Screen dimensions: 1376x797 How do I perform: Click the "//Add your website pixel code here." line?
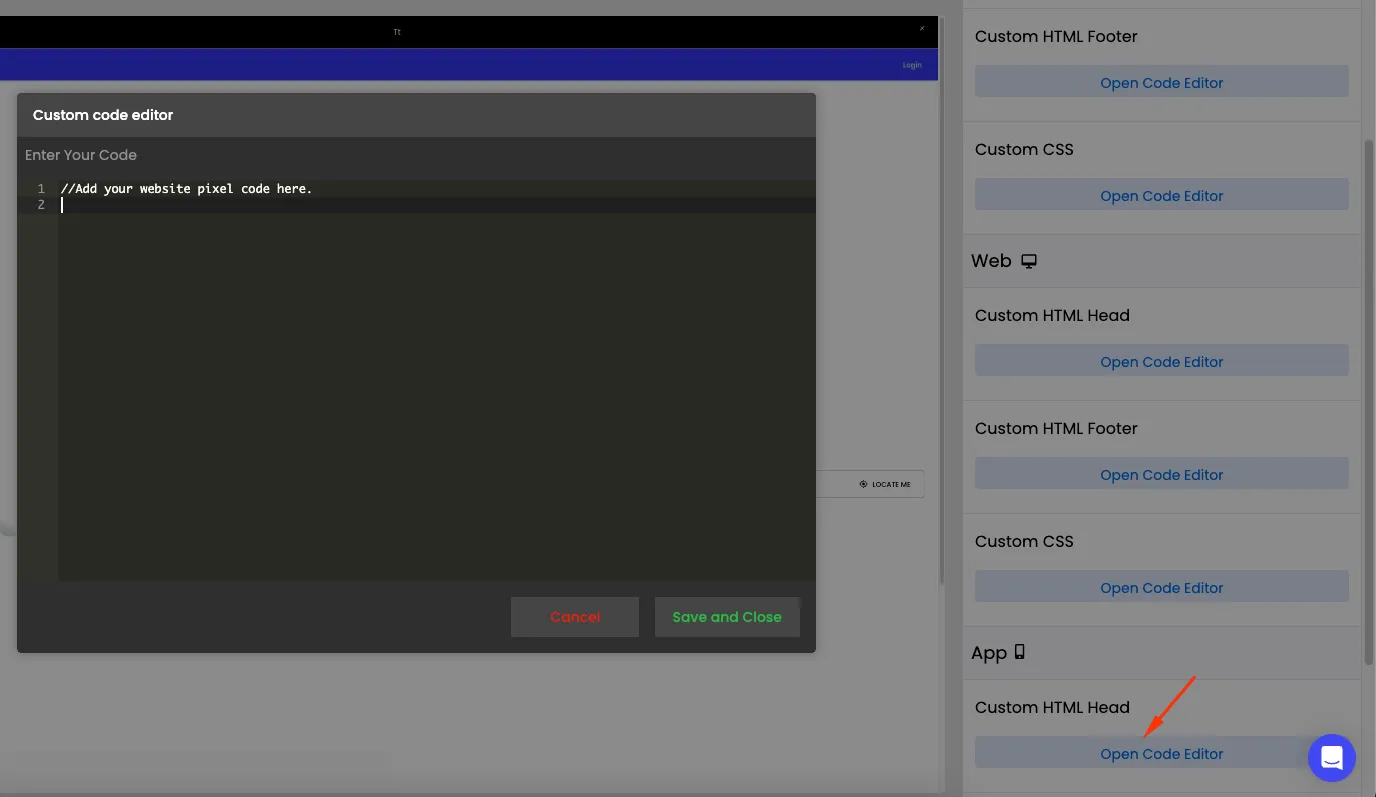[186, 189]
